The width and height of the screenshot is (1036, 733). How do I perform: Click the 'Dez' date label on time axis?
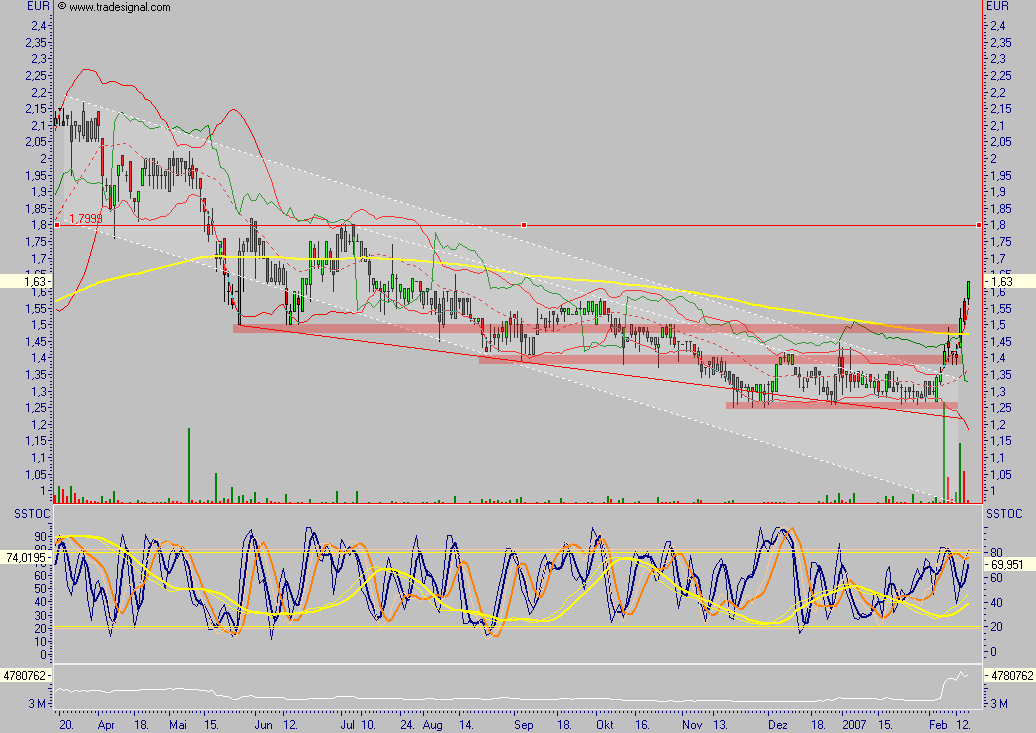tap(777, 724)
